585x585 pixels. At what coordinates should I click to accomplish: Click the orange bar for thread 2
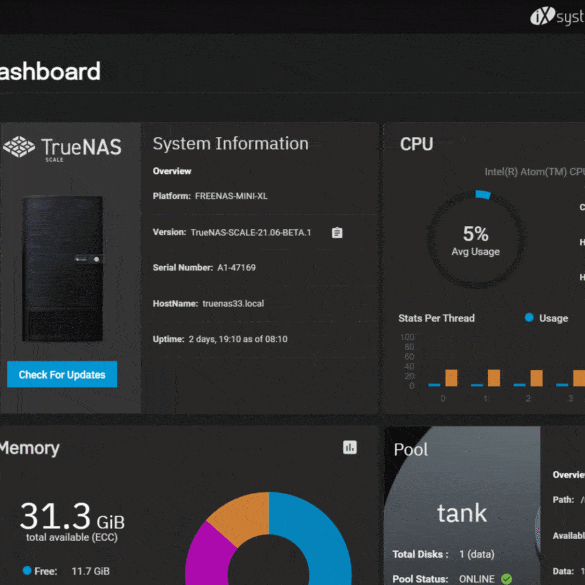coord(536,378)
